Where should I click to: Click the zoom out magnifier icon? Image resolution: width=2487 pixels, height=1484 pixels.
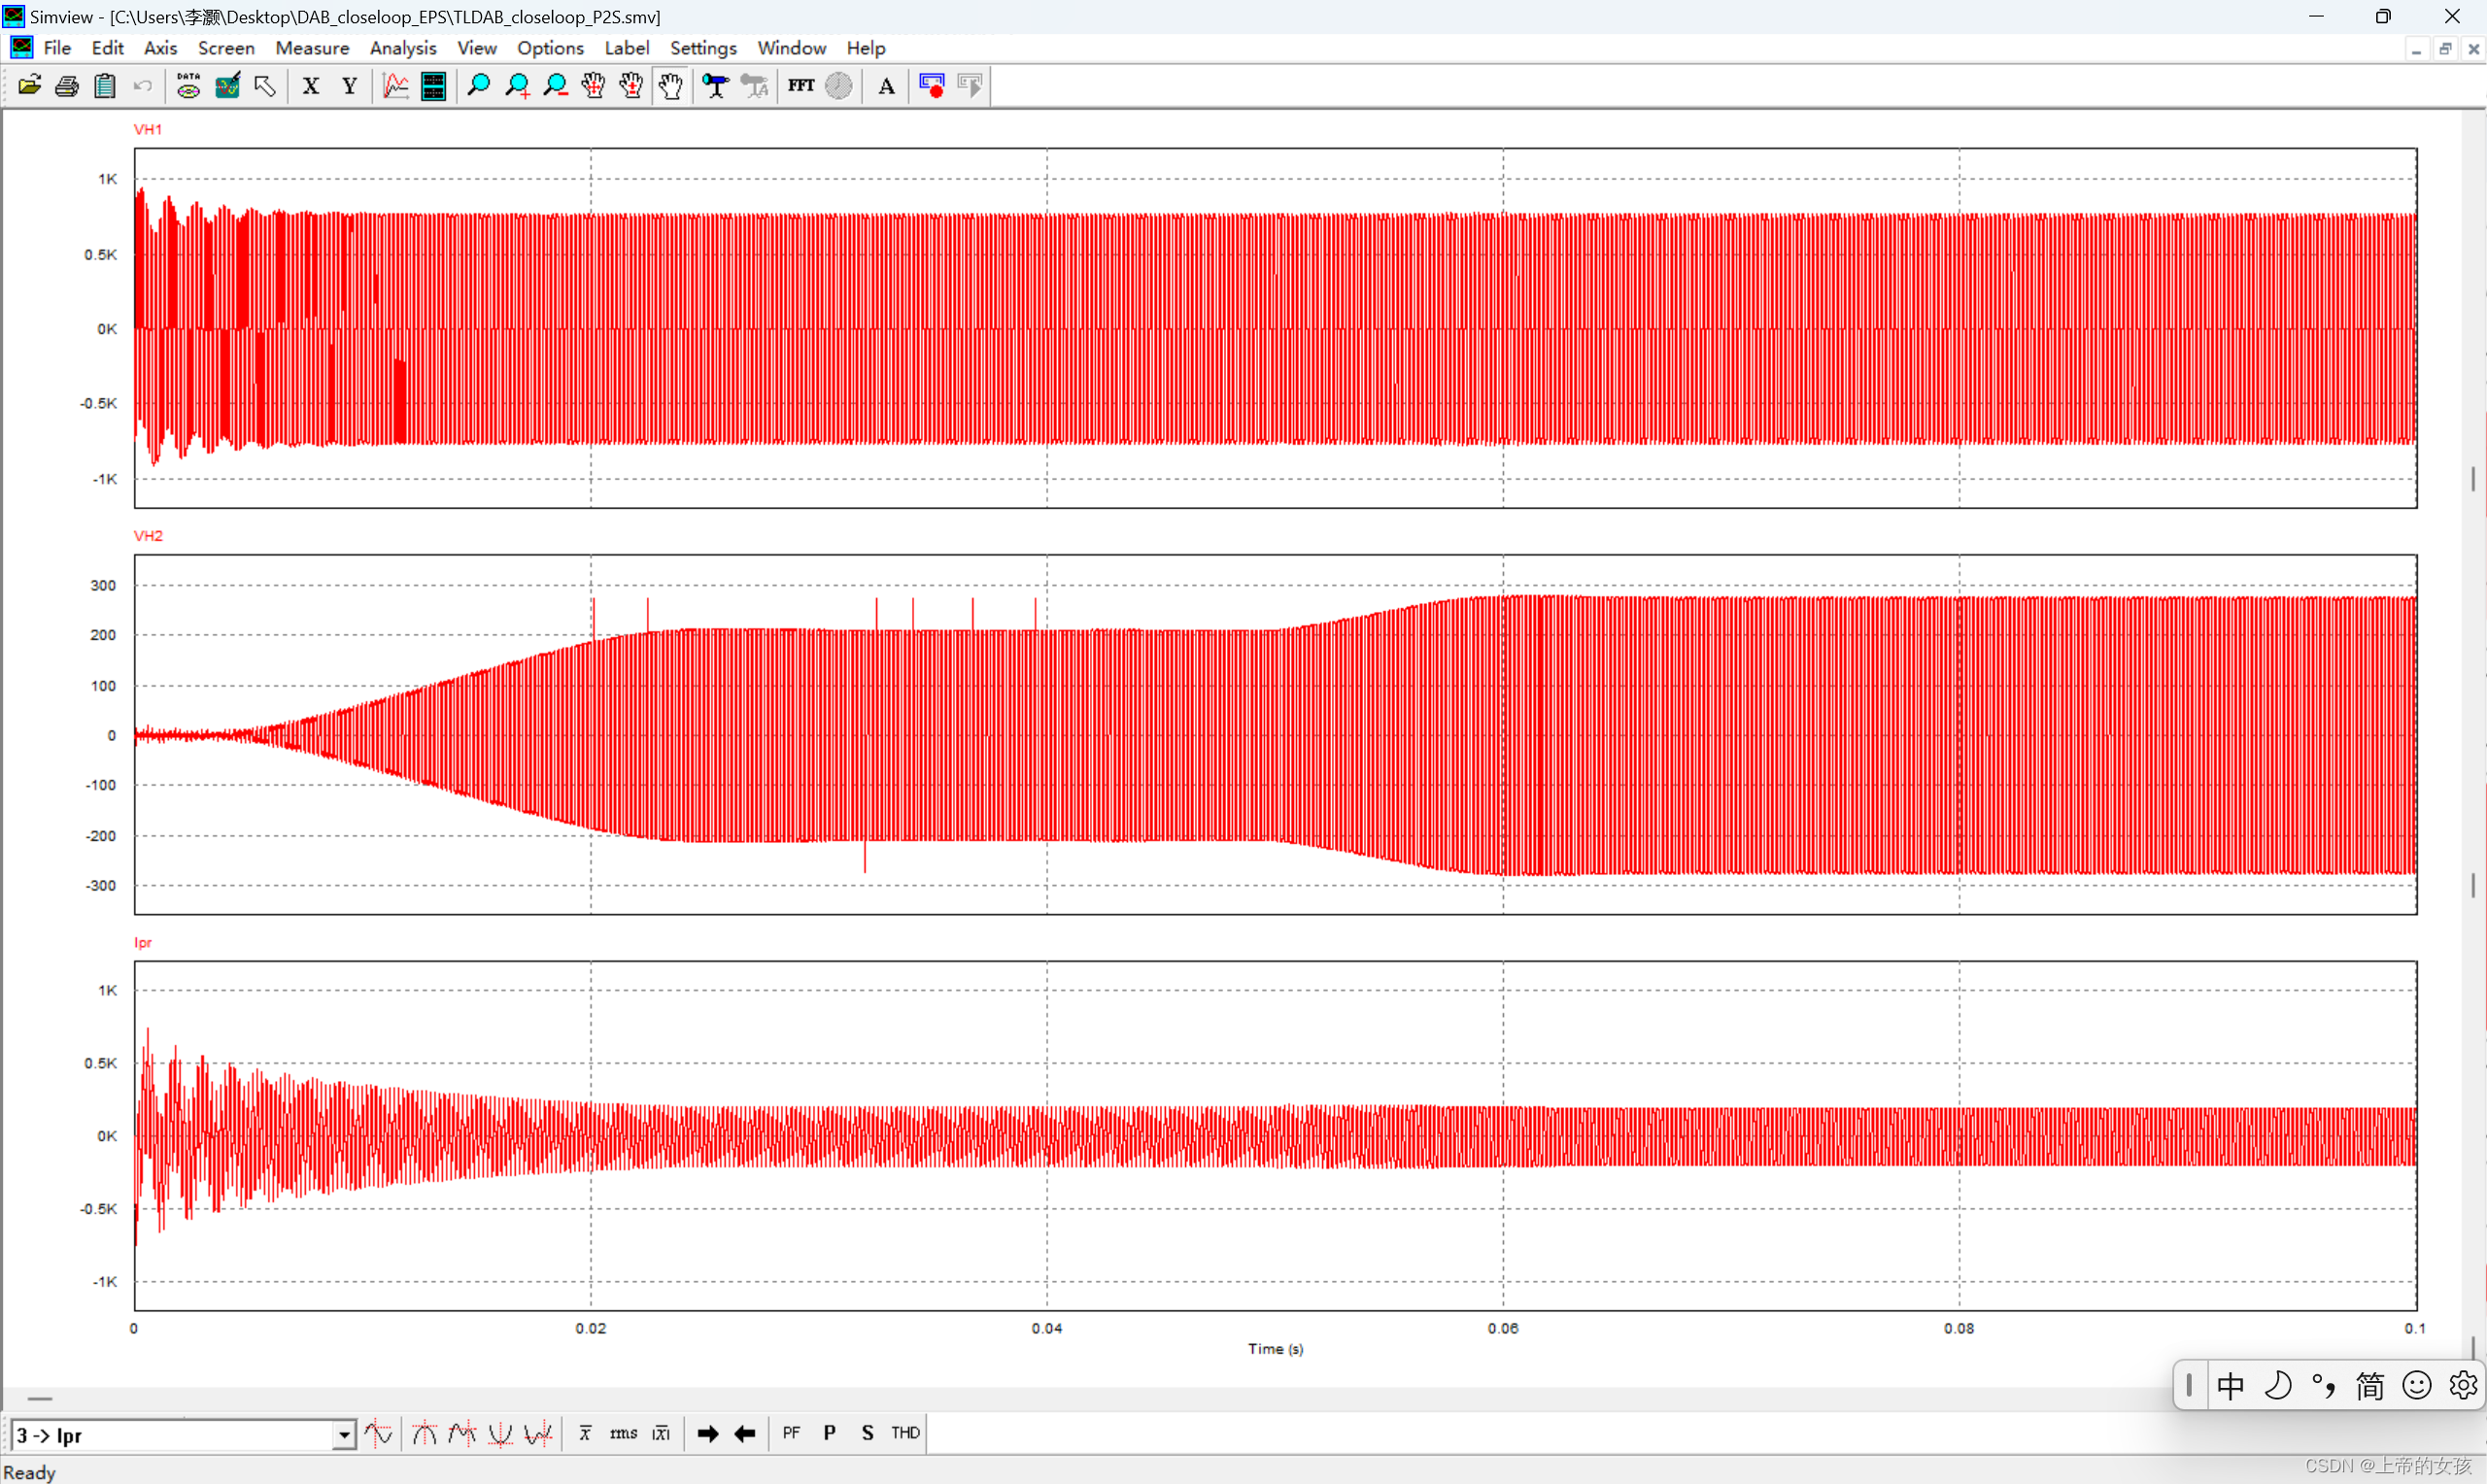coord(556,86)
